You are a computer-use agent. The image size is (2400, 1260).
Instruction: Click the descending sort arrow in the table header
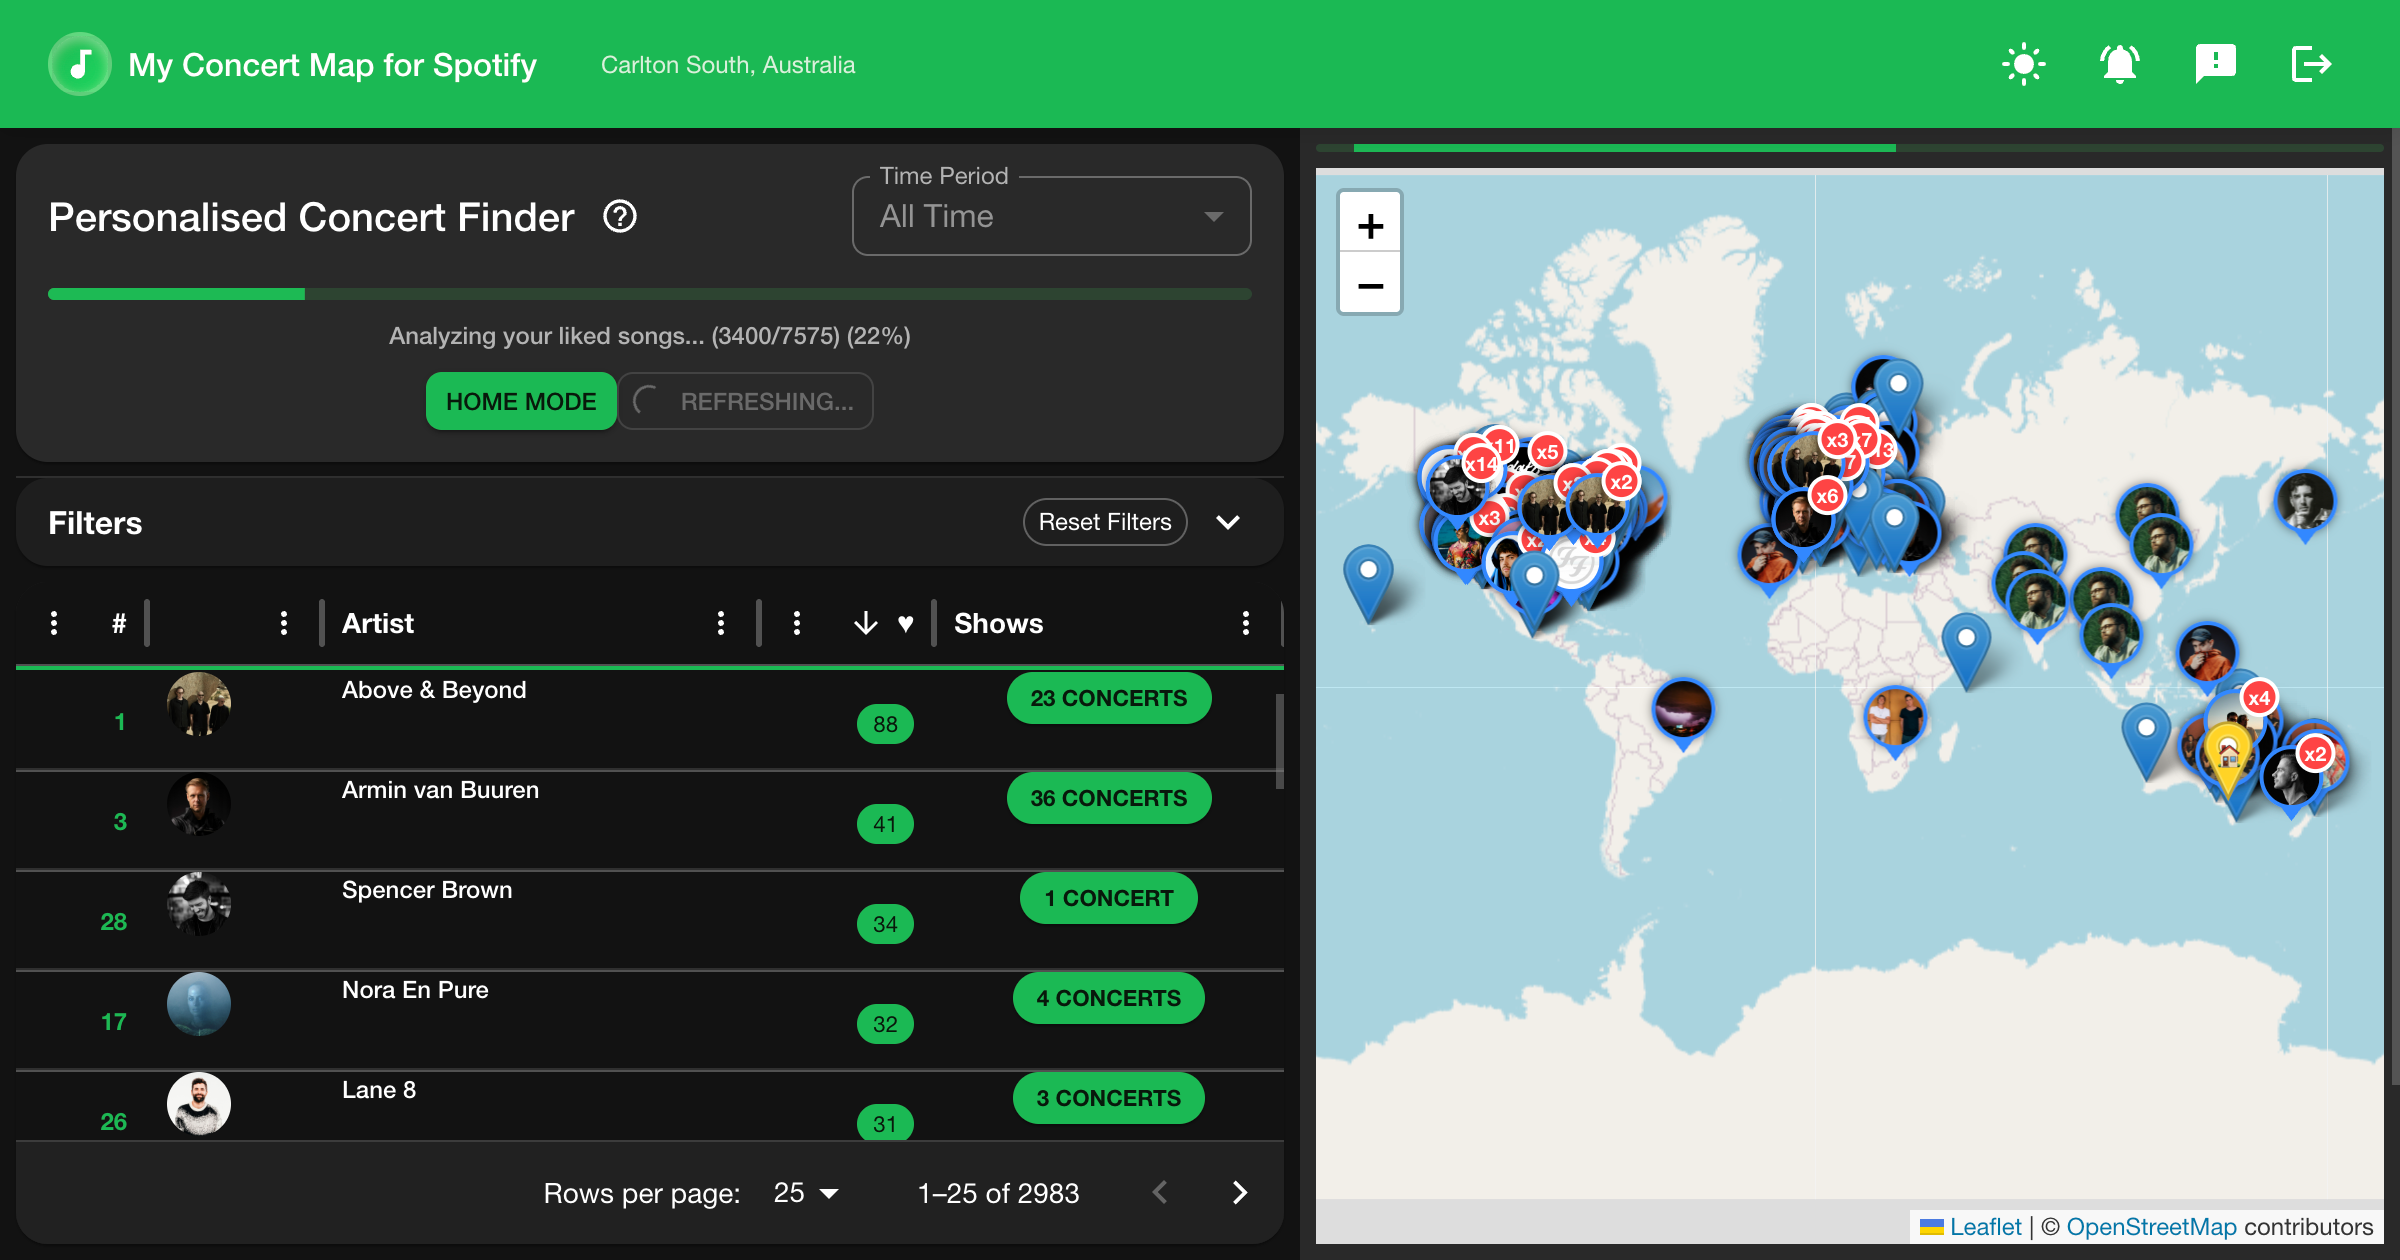[864, 623]
